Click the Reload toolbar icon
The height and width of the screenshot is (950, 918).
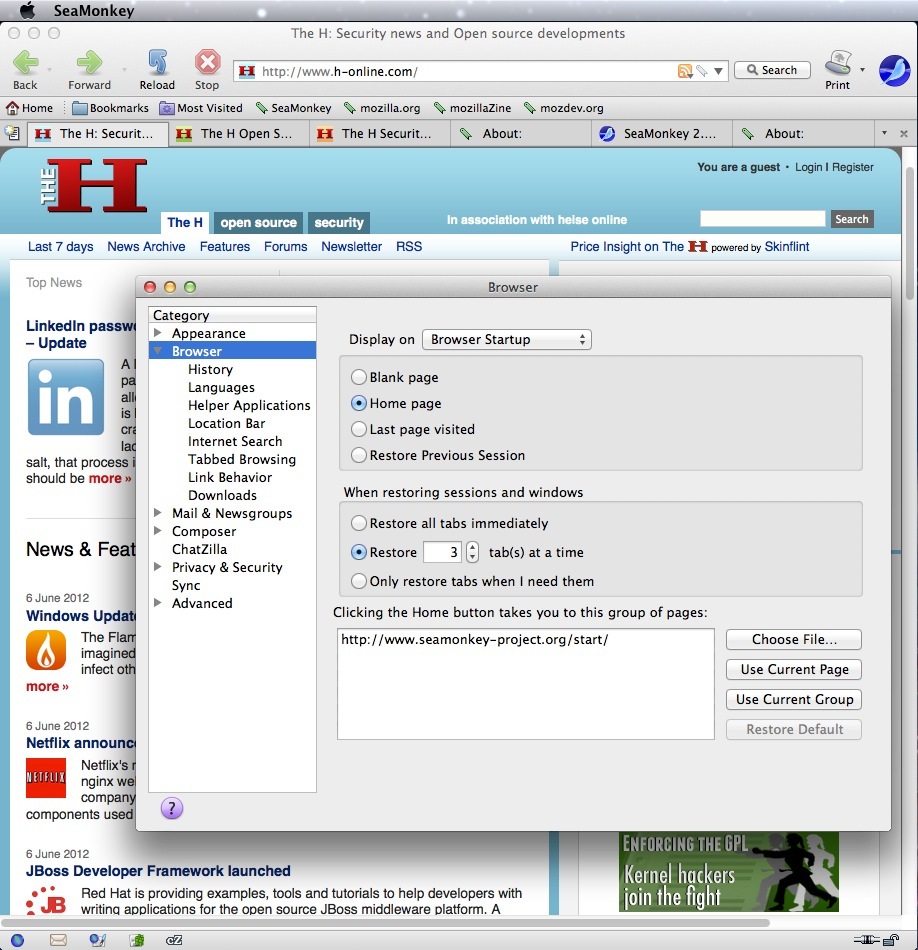[157, 64]
